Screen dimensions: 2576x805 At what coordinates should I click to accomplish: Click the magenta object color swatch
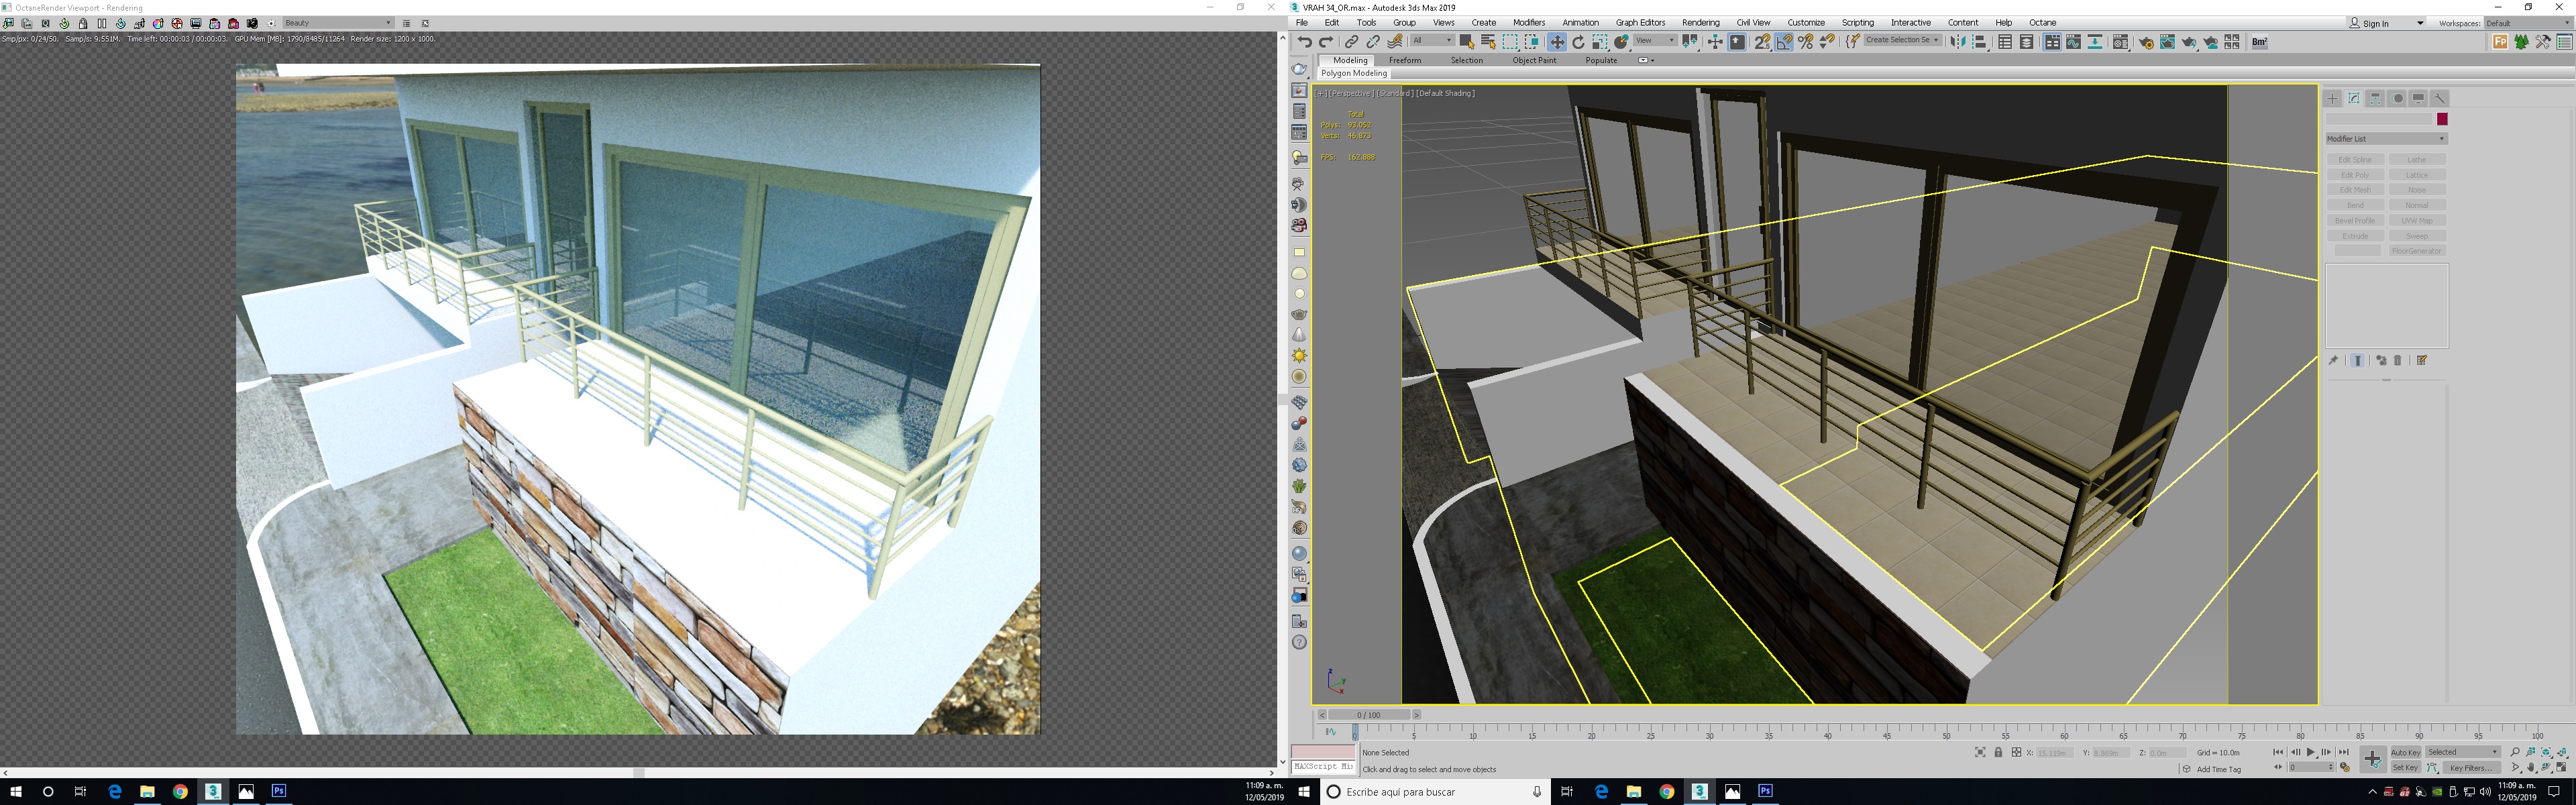2441,119
